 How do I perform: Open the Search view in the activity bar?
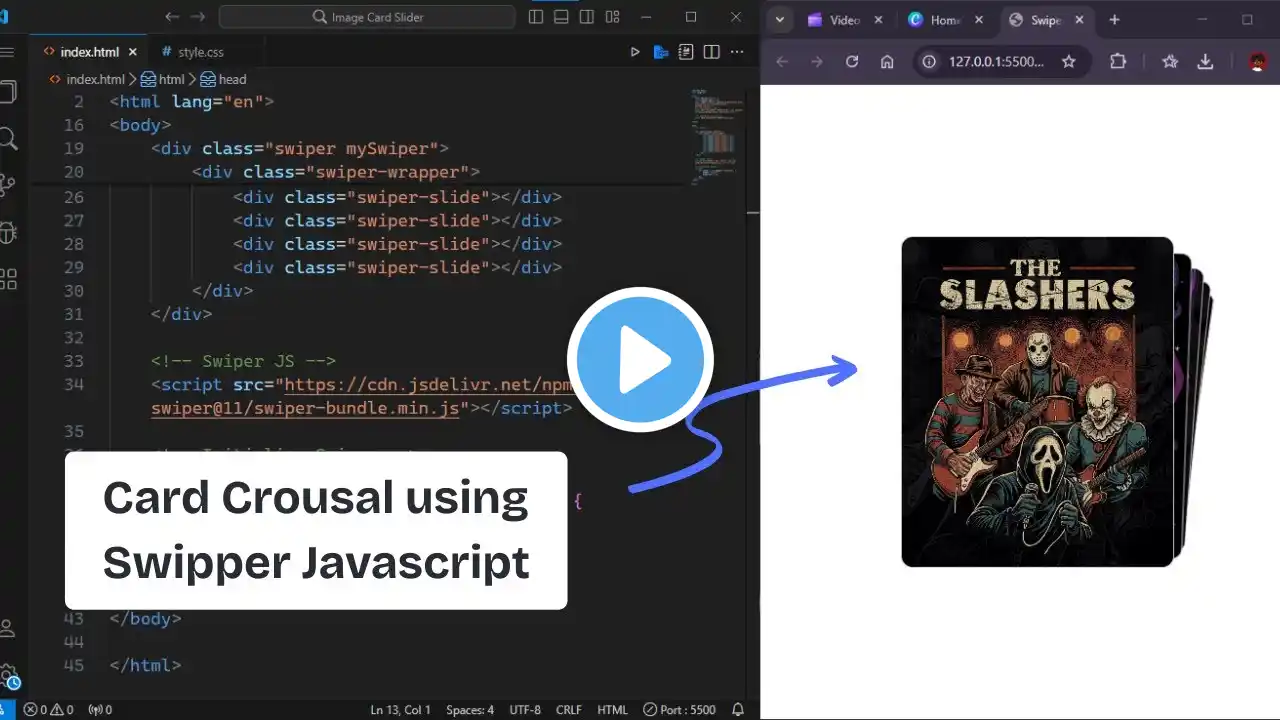coord(9,138)
